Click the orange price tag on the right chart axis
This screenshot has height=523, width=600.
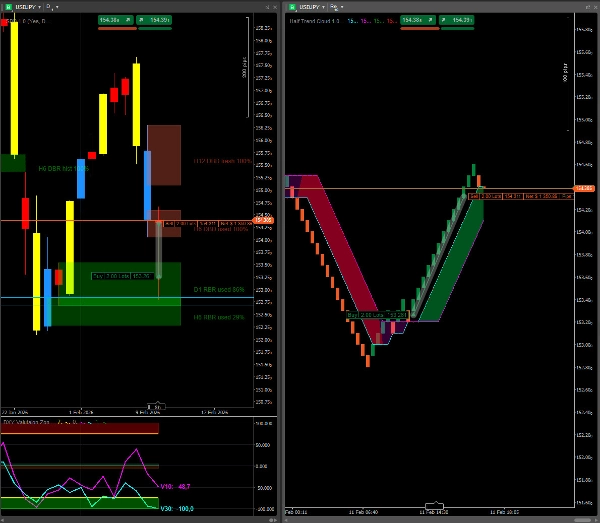pos(584,187)
